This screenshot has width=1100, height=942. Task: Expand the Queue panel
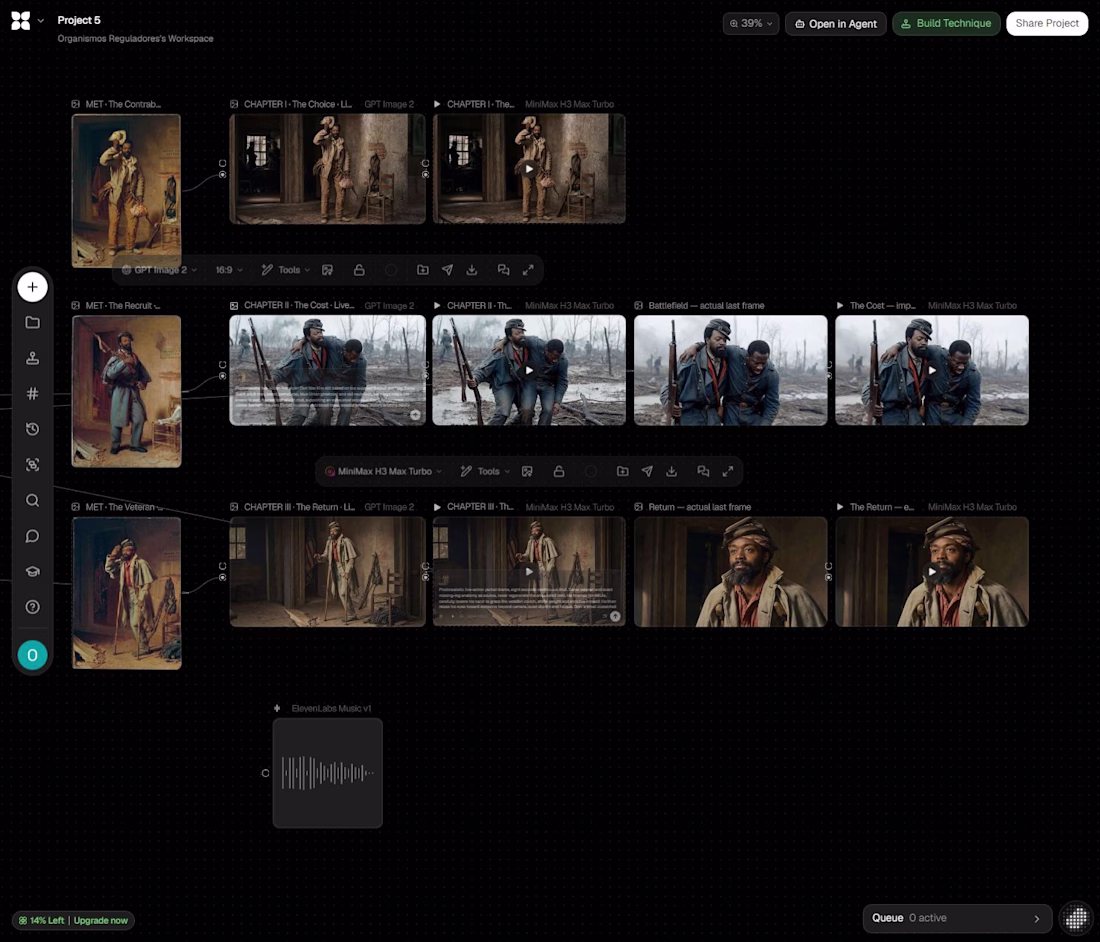957,918
